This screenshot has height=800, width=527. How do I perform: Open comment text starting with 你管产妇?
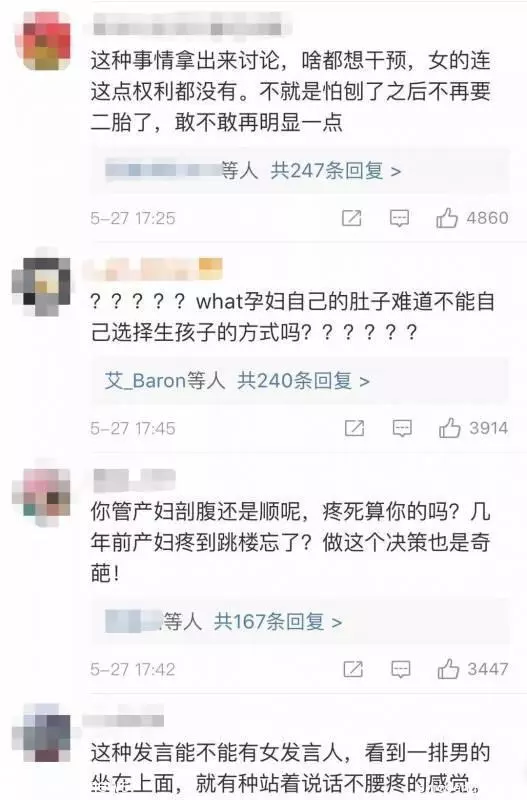coord(291,542)
